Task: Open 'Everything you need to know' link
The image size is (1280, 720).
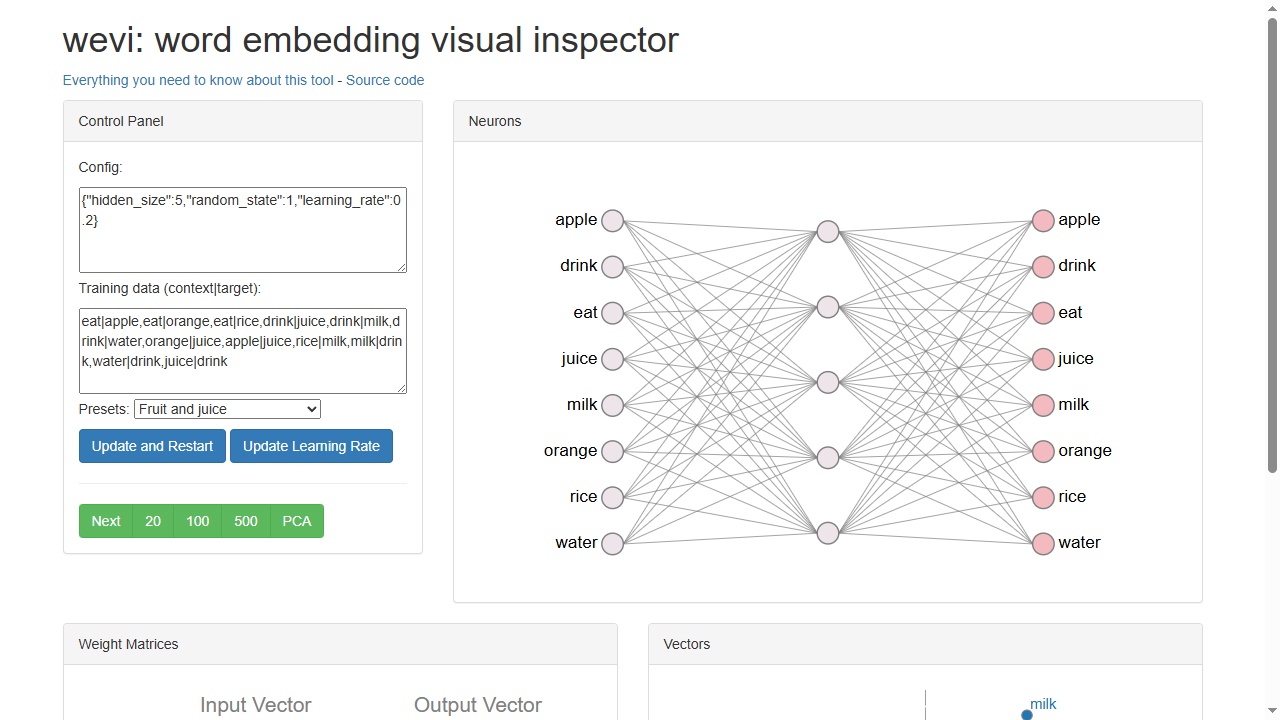Action: 198,80
